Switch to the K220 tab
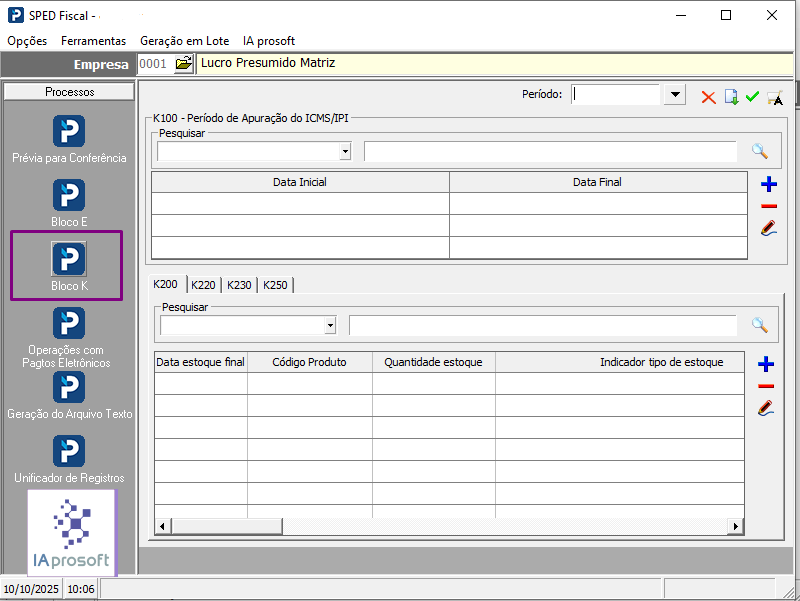The image size is (800, 601). [x=203, y=285]
